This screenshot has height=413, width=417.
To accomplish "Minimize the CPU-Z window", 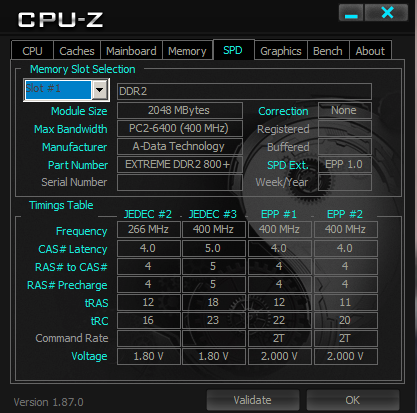I will (x=351, y=13).
